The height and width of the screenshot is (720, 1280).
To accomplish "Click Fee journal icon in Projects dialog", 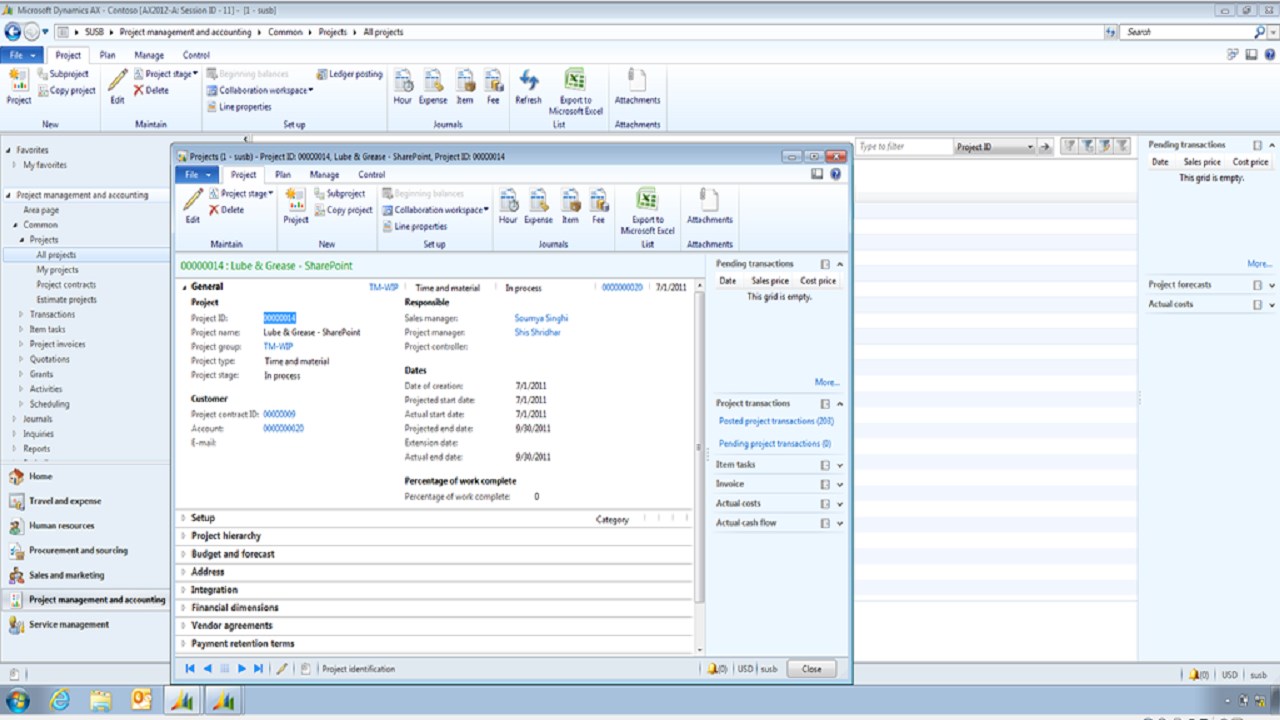I will tap(598, 205).
